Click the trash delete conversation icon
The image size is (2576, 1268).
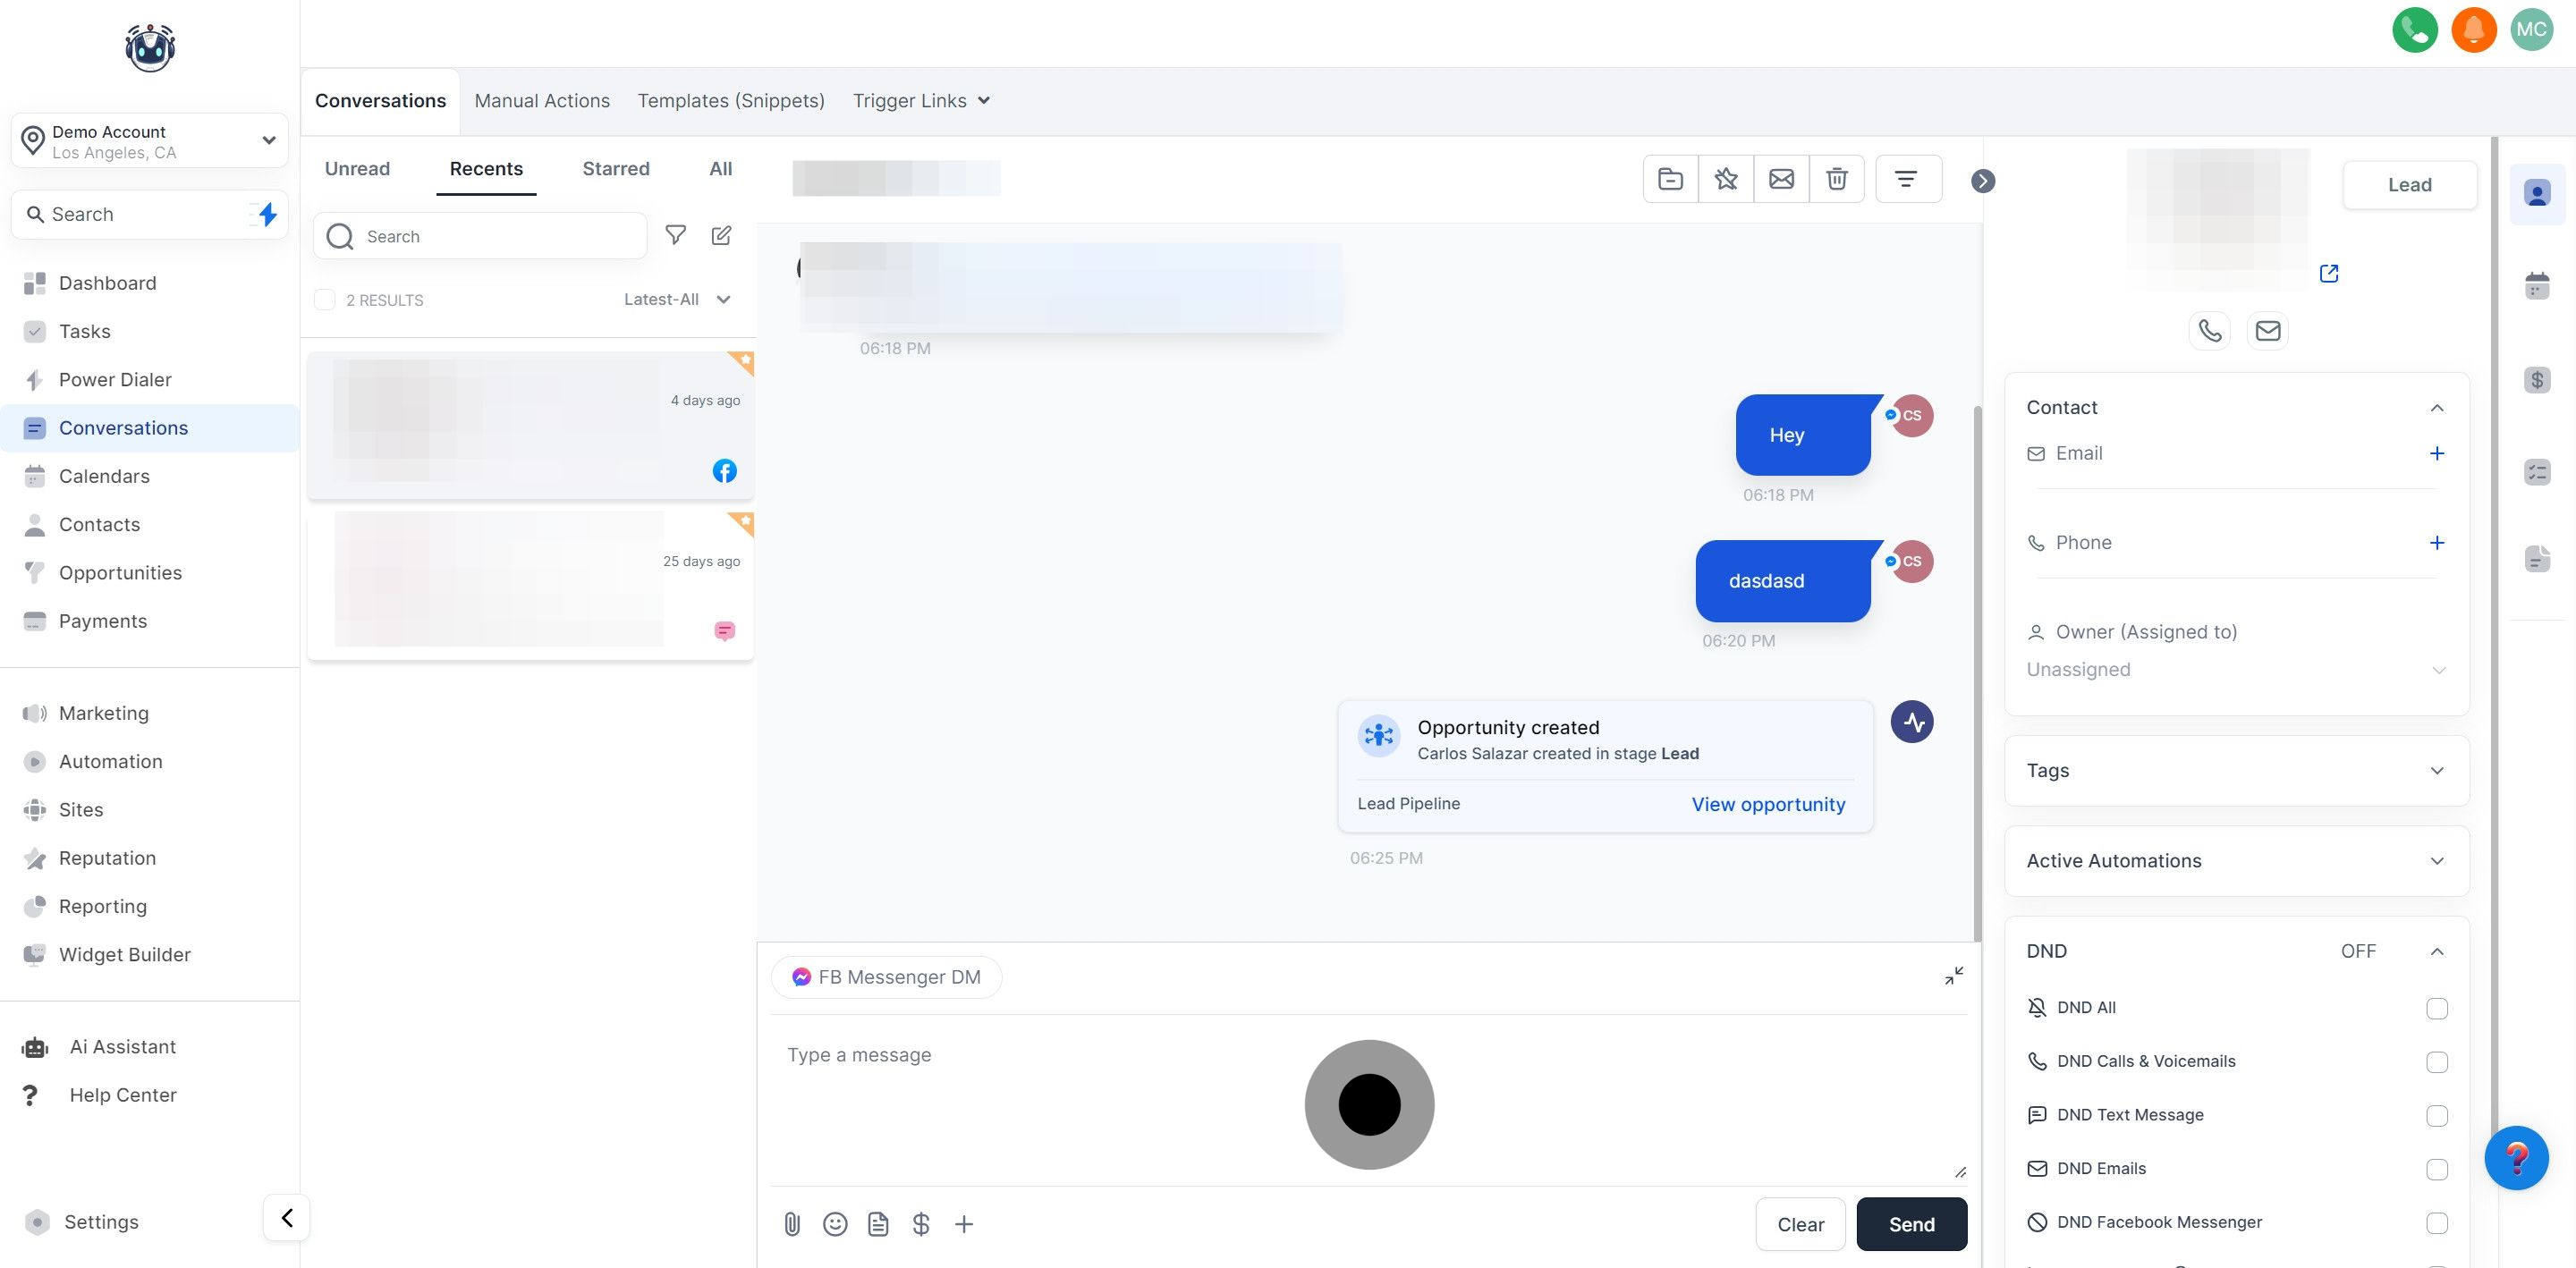tap(1836, 179)
